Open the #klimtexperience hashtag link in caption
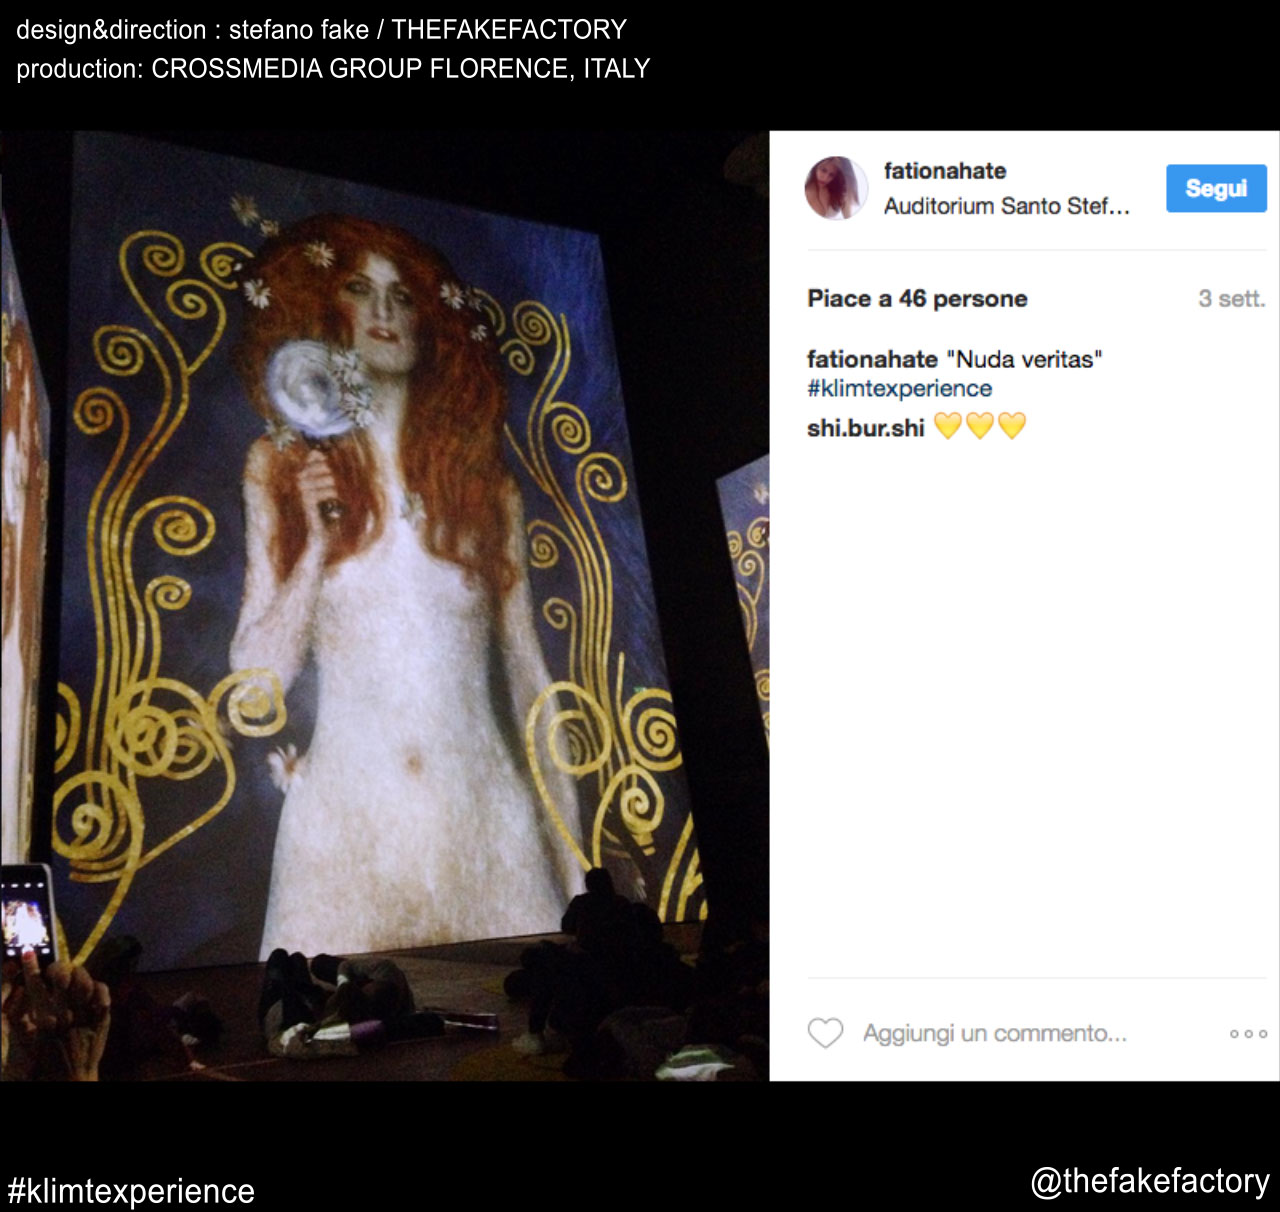The width and height of the screenshot is (1280, 1212). [900, 388]
